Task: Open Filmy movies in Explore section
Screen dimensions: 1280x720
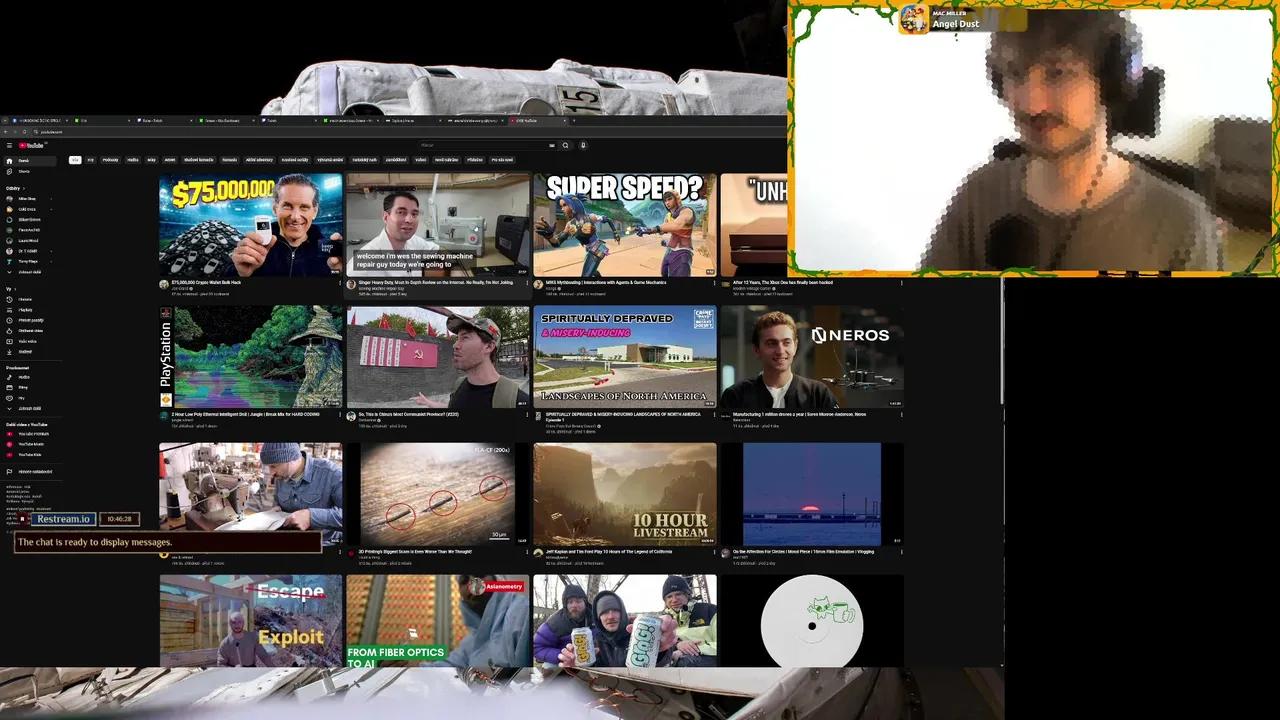Action: click(28, 387)
